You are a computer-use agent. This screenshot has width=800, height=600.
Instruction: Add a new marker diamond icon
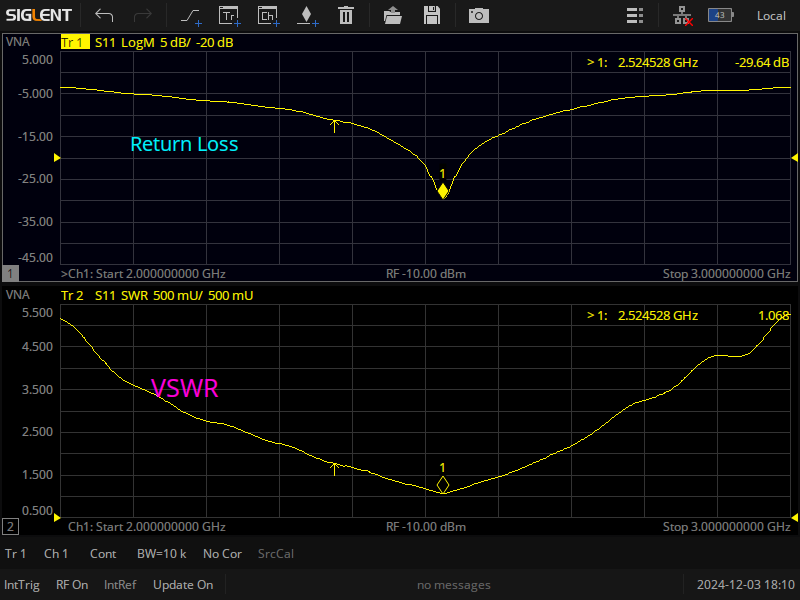click(307, 16)
